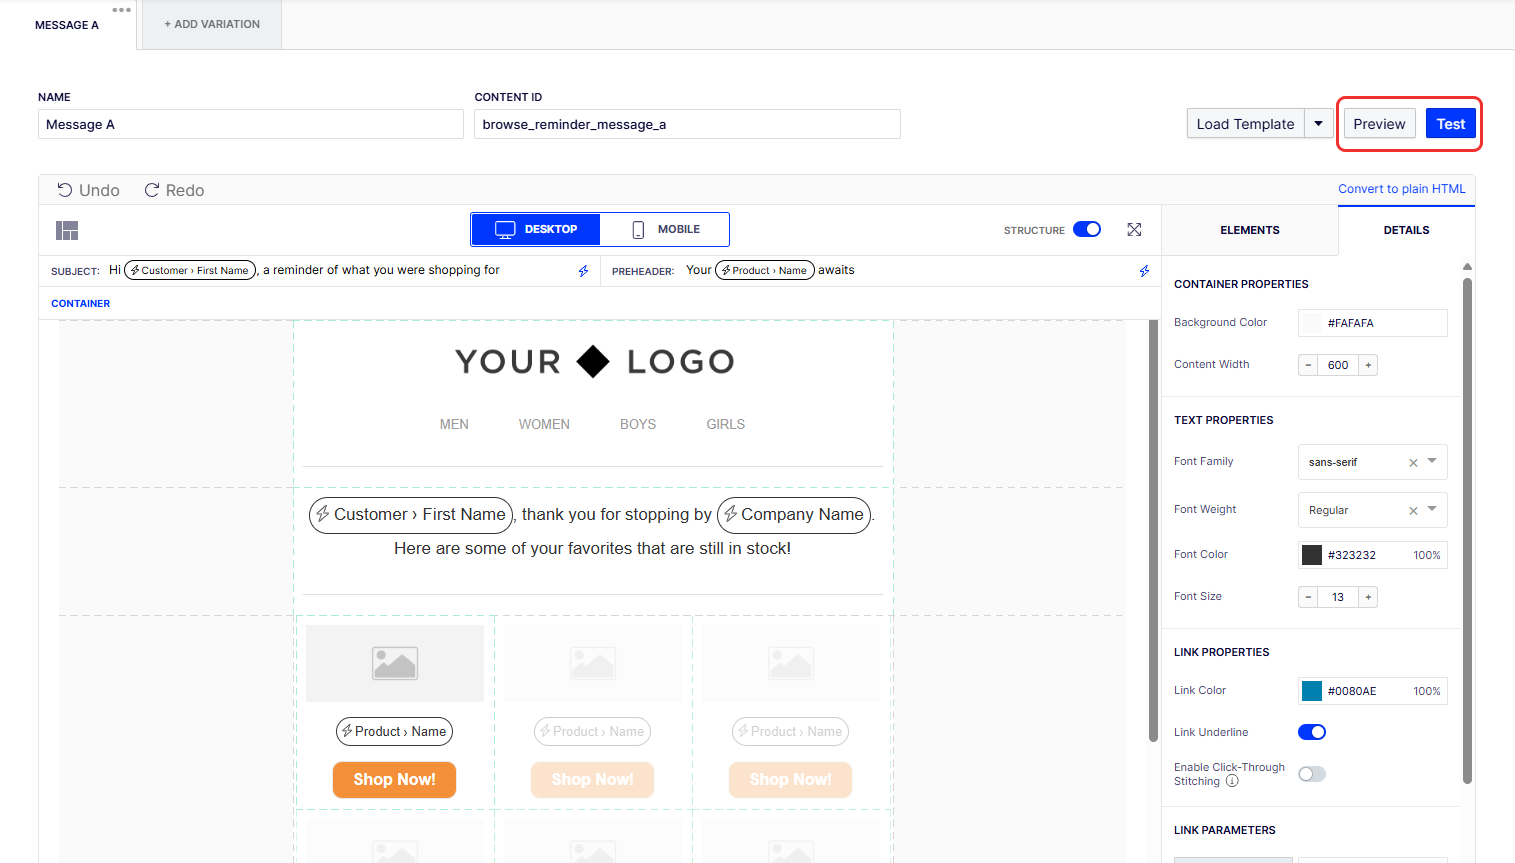Screen dimensions: 1515x863
Task: Click the preheader personalization lightning icon
Action: 1145,271
